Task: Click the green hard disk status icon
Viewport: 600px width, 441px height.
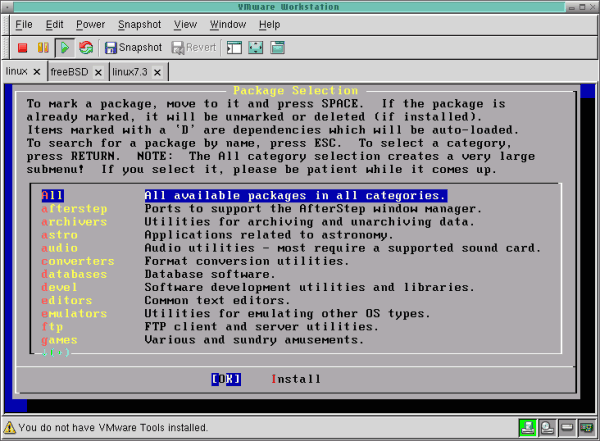Action: (x=528, y=428)
